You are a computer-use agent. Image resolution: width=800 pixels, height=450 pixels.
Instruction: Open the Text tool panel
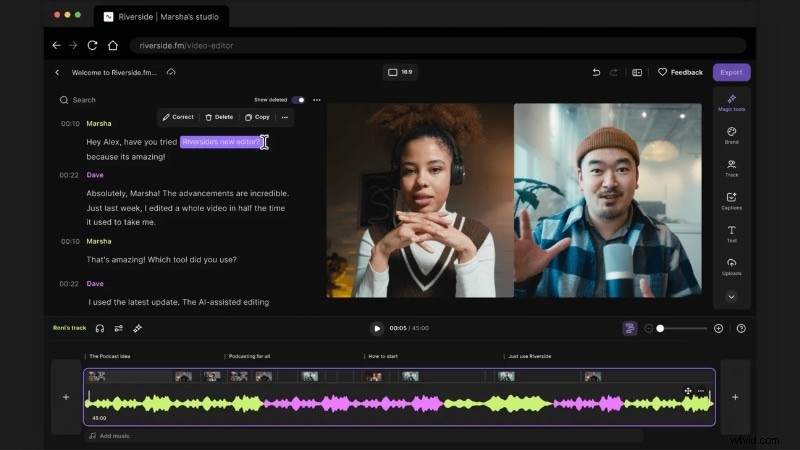coord(731,234)
